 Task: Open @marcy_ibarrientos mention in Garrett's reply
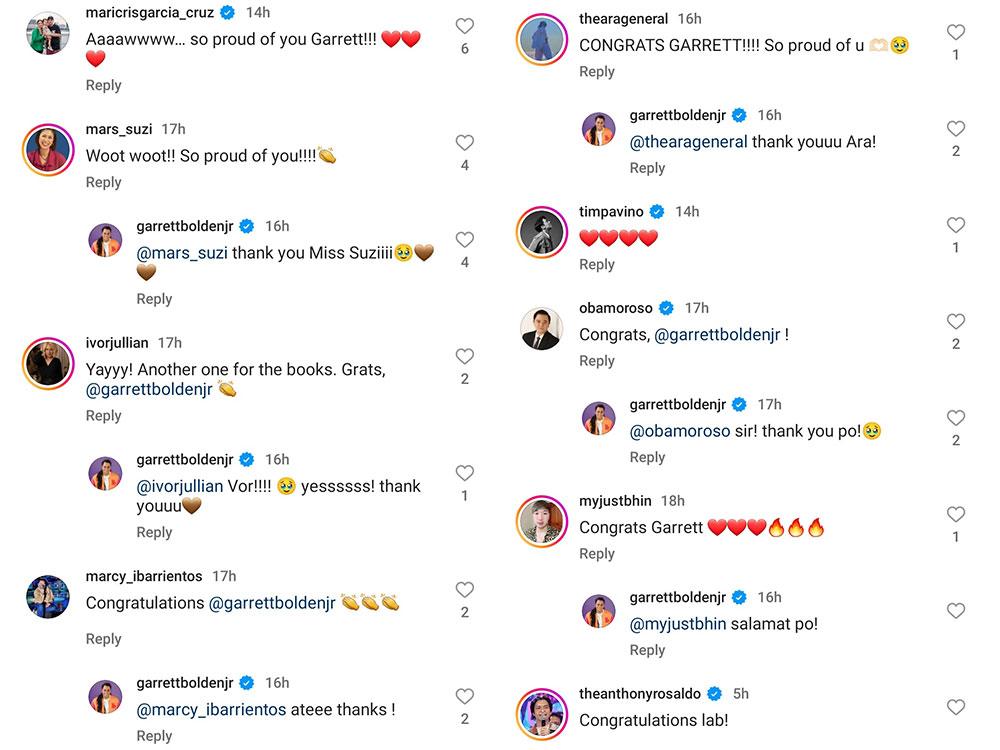(211, 709)
